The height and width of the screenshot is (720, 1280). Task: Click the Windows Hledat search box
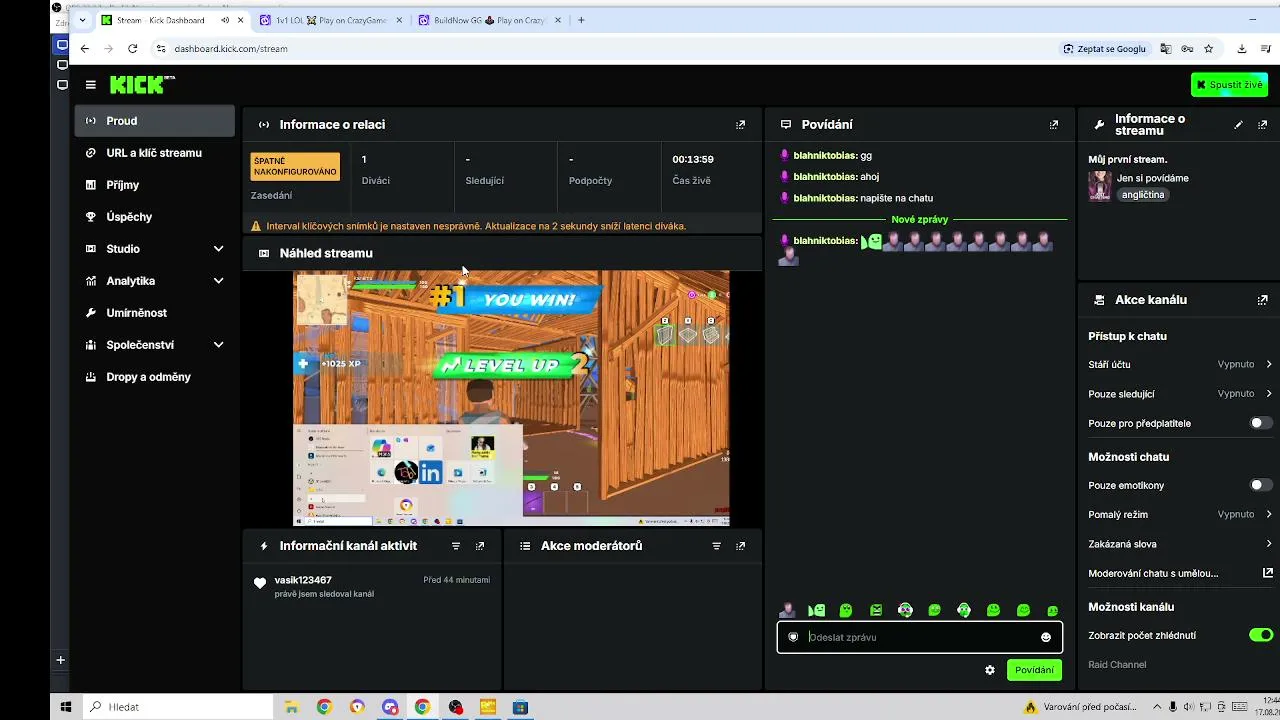(x=178, y=707)
